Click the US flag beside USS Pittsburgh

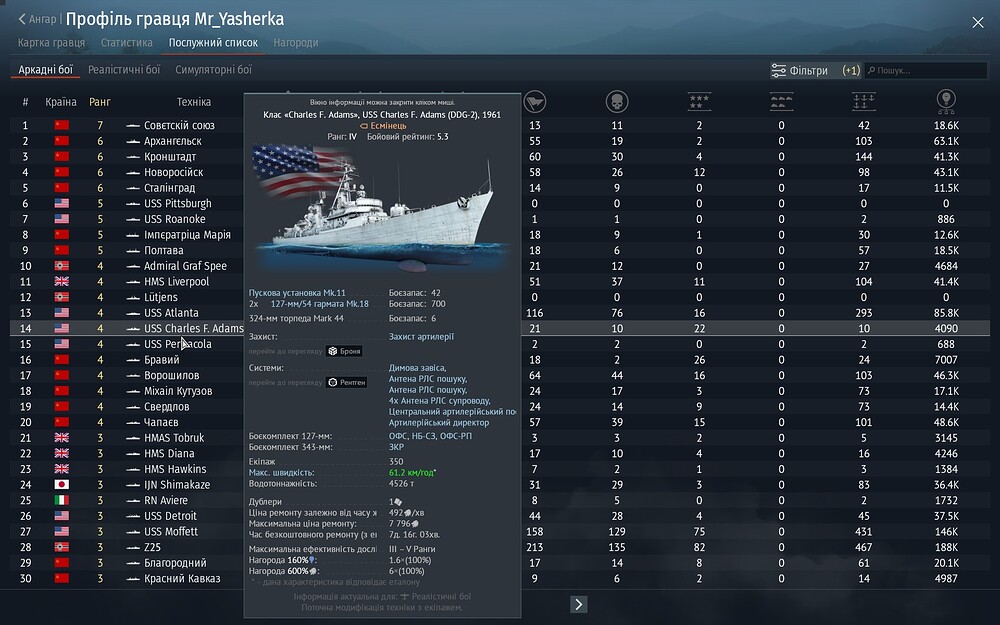(x=62, y=203)
